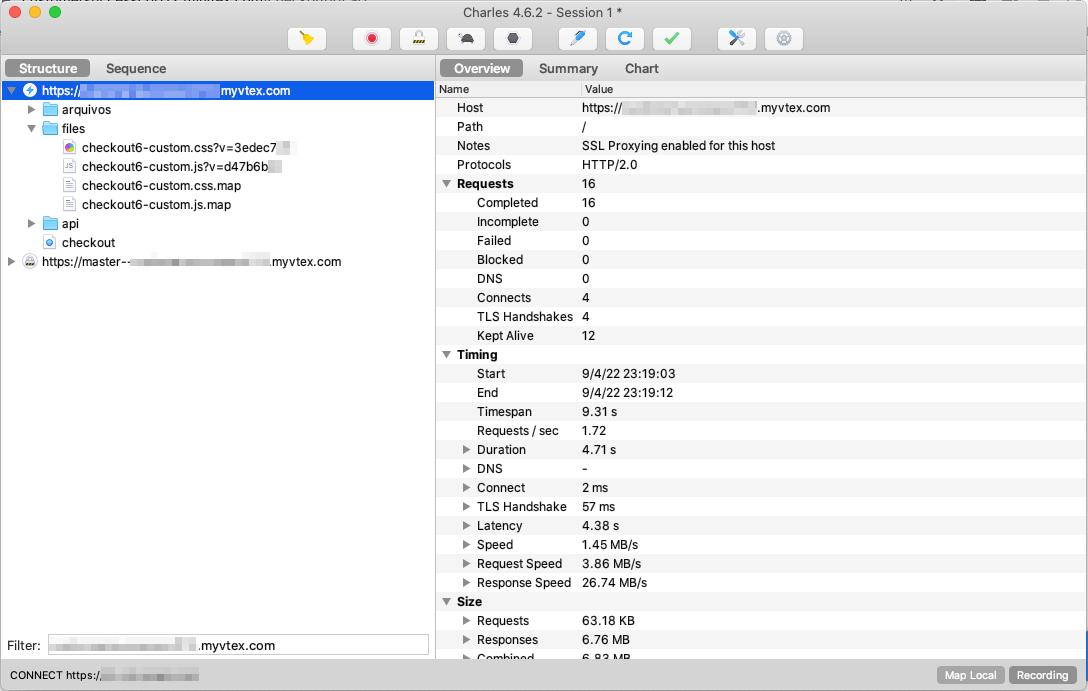Image resolution: width=1088 pixels, height=691 pixels.
Task: Open Tools wrench and screwdriver icon
Action: pyautogui.click(x=737, y=38)
